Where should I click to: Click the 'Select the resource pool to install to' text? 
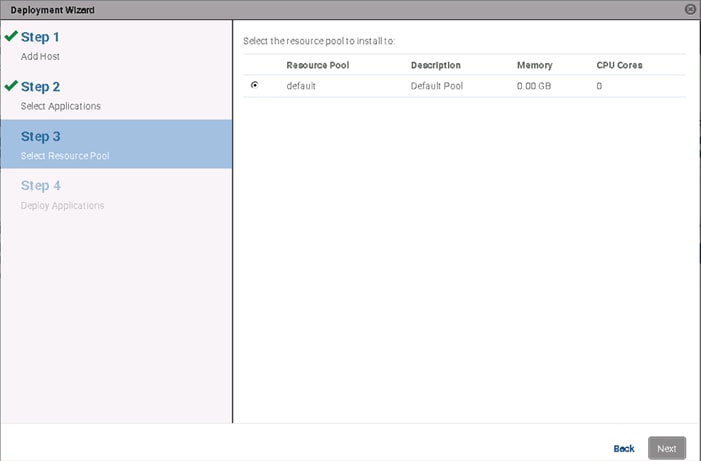click(x=319, y=41)
